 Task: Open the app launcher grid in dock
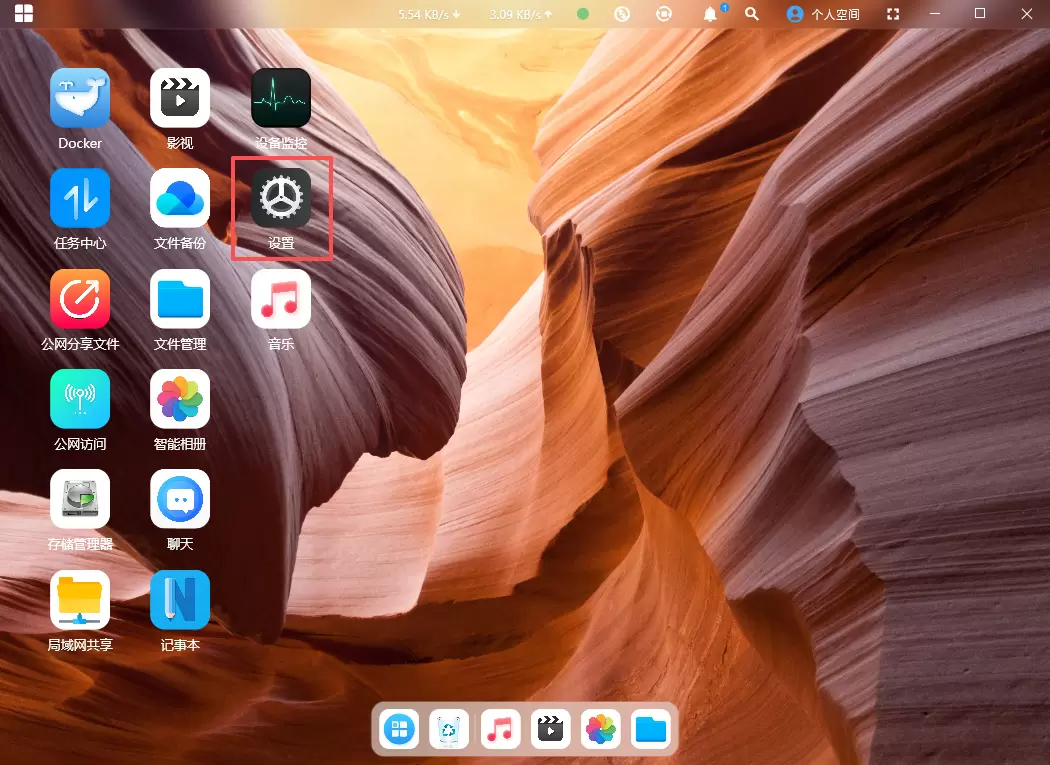tap(400, 729)
